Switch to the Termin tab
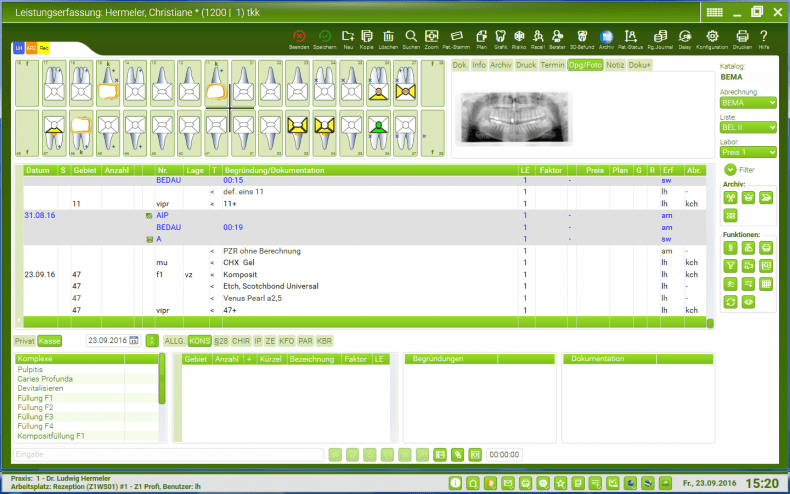Image resolution: width=790 pixels, height=494 pixels. 552,65
